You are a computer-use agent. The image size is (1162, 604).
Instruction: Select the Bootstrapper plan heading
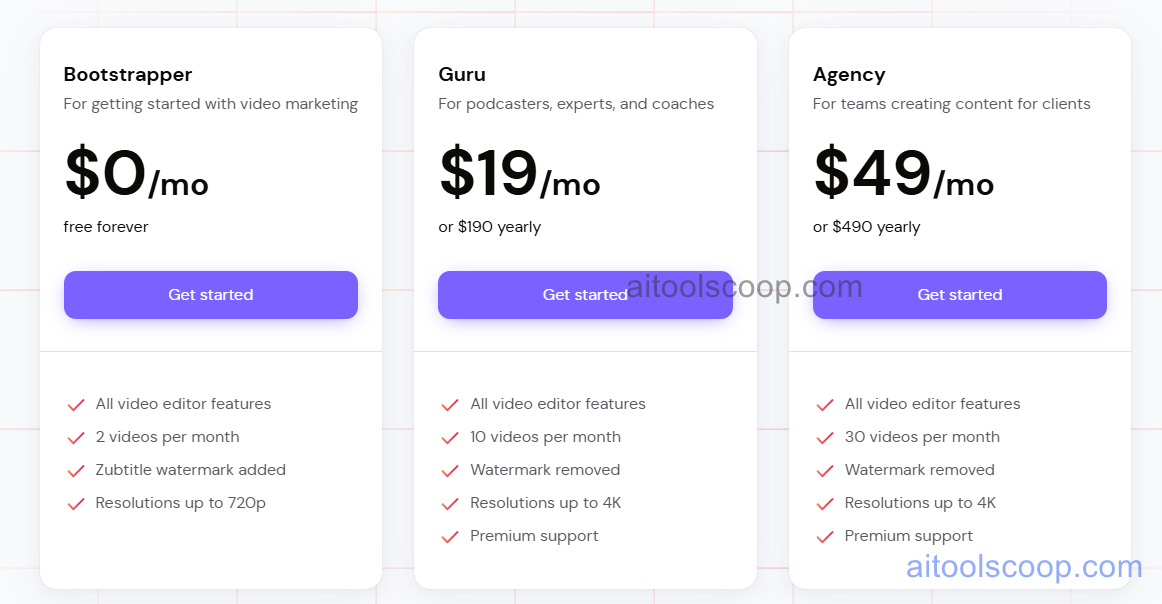click(128, 74)
